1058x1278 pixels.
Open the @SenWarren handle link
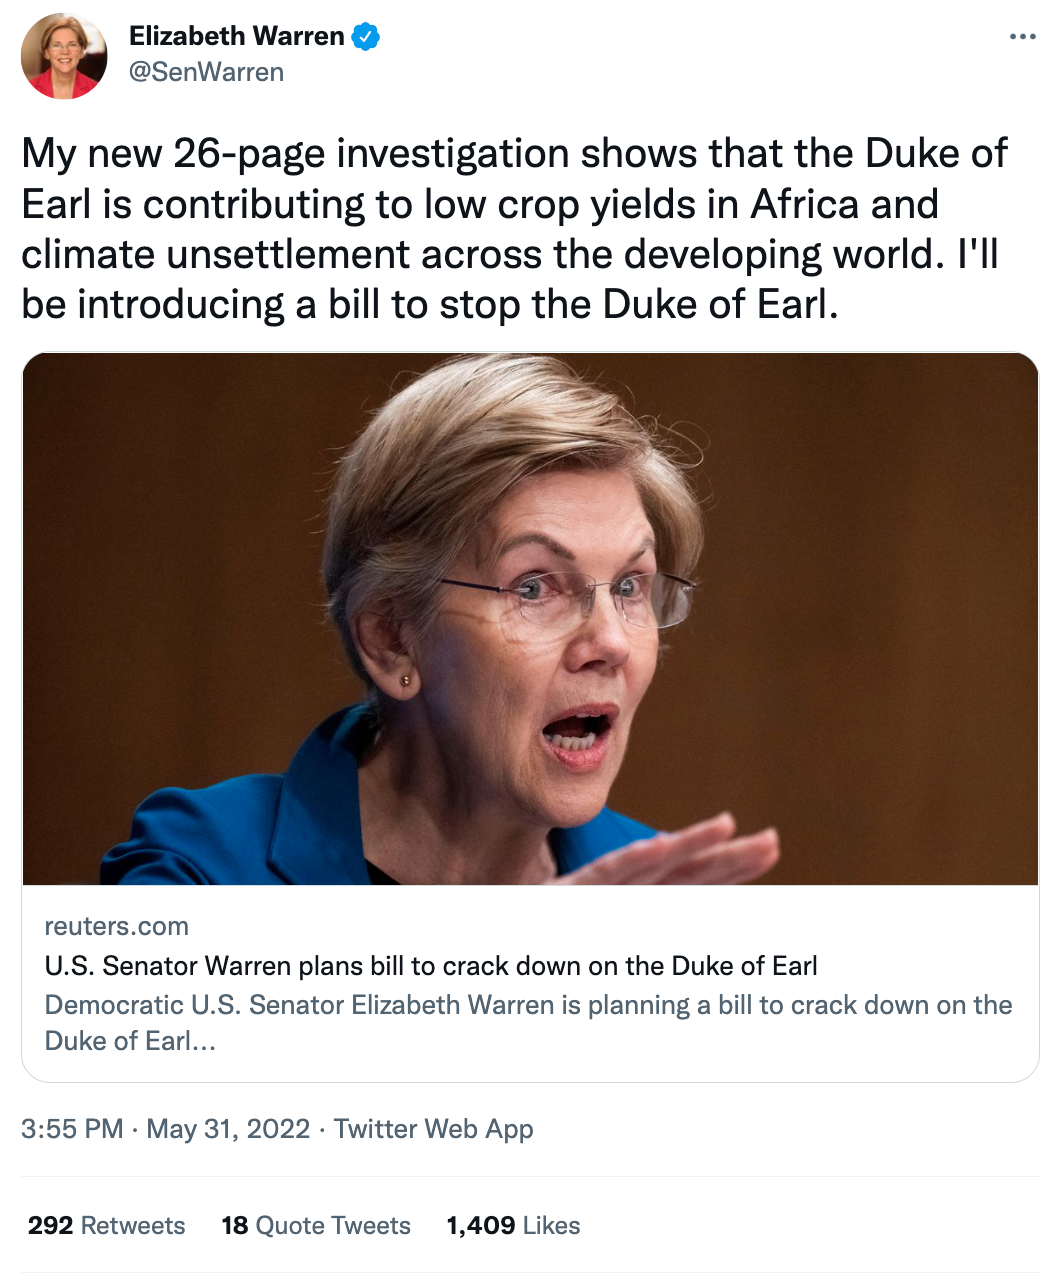[207, 73]
